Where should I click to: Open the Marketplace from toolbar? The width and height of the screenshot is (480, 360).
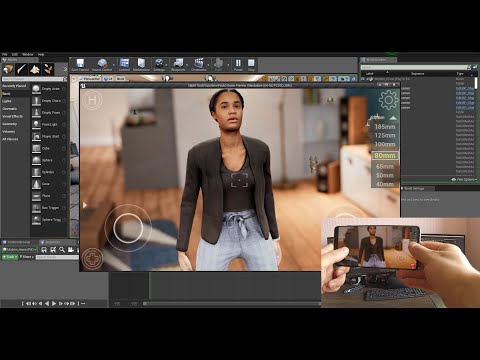click(x=141, y=64)
